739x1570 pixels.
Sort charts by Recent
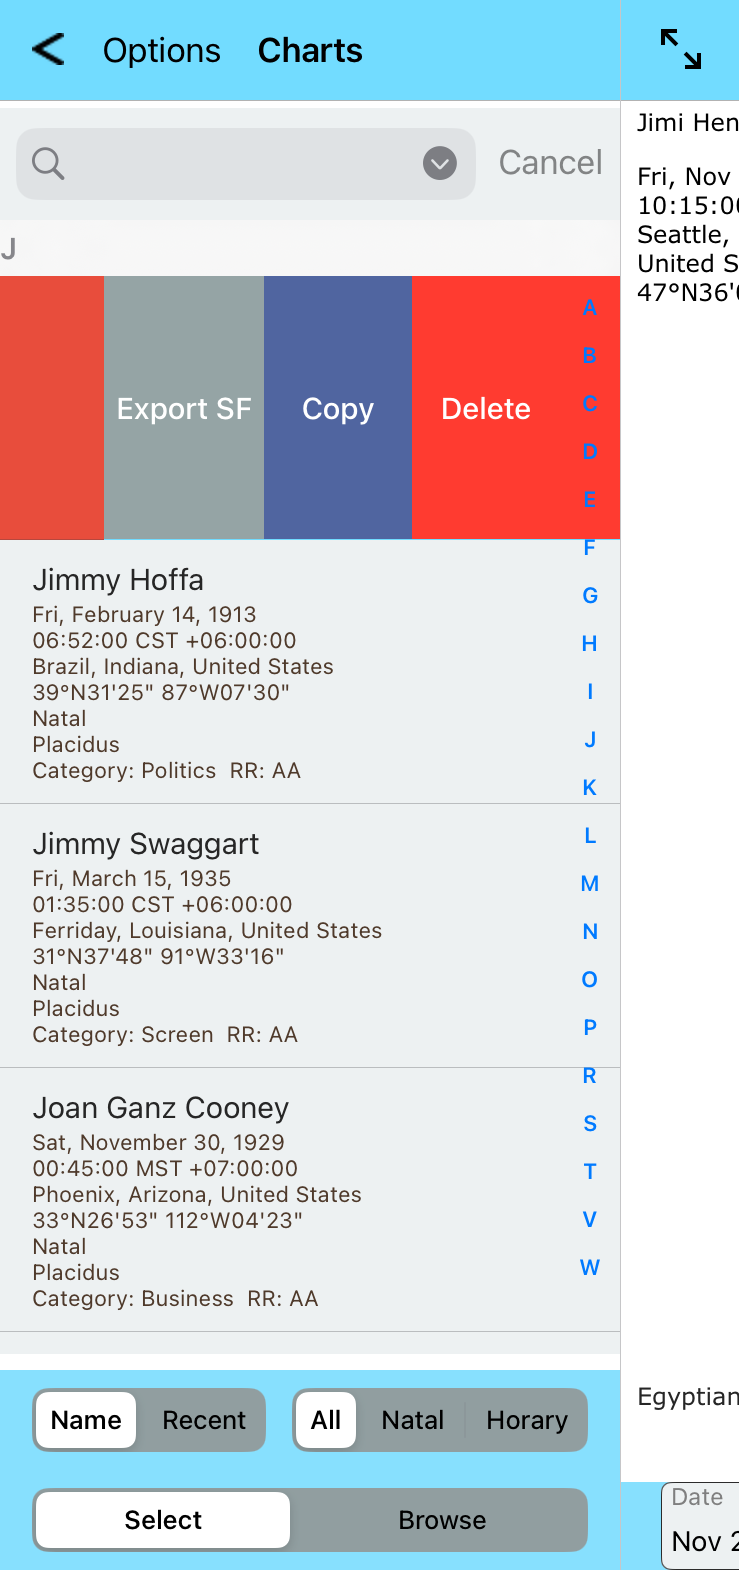(204, 1420)
